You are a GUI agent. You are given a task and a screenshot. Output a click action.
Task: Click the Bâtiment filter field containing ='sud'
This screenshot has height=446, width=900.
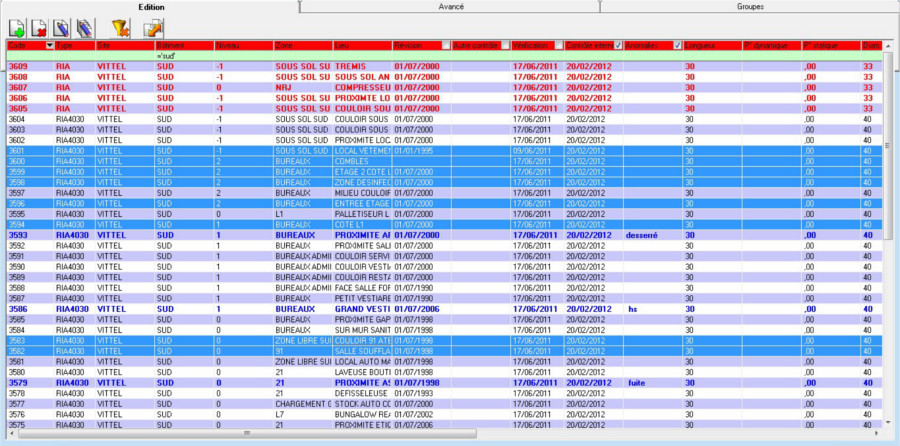[184, 56]
